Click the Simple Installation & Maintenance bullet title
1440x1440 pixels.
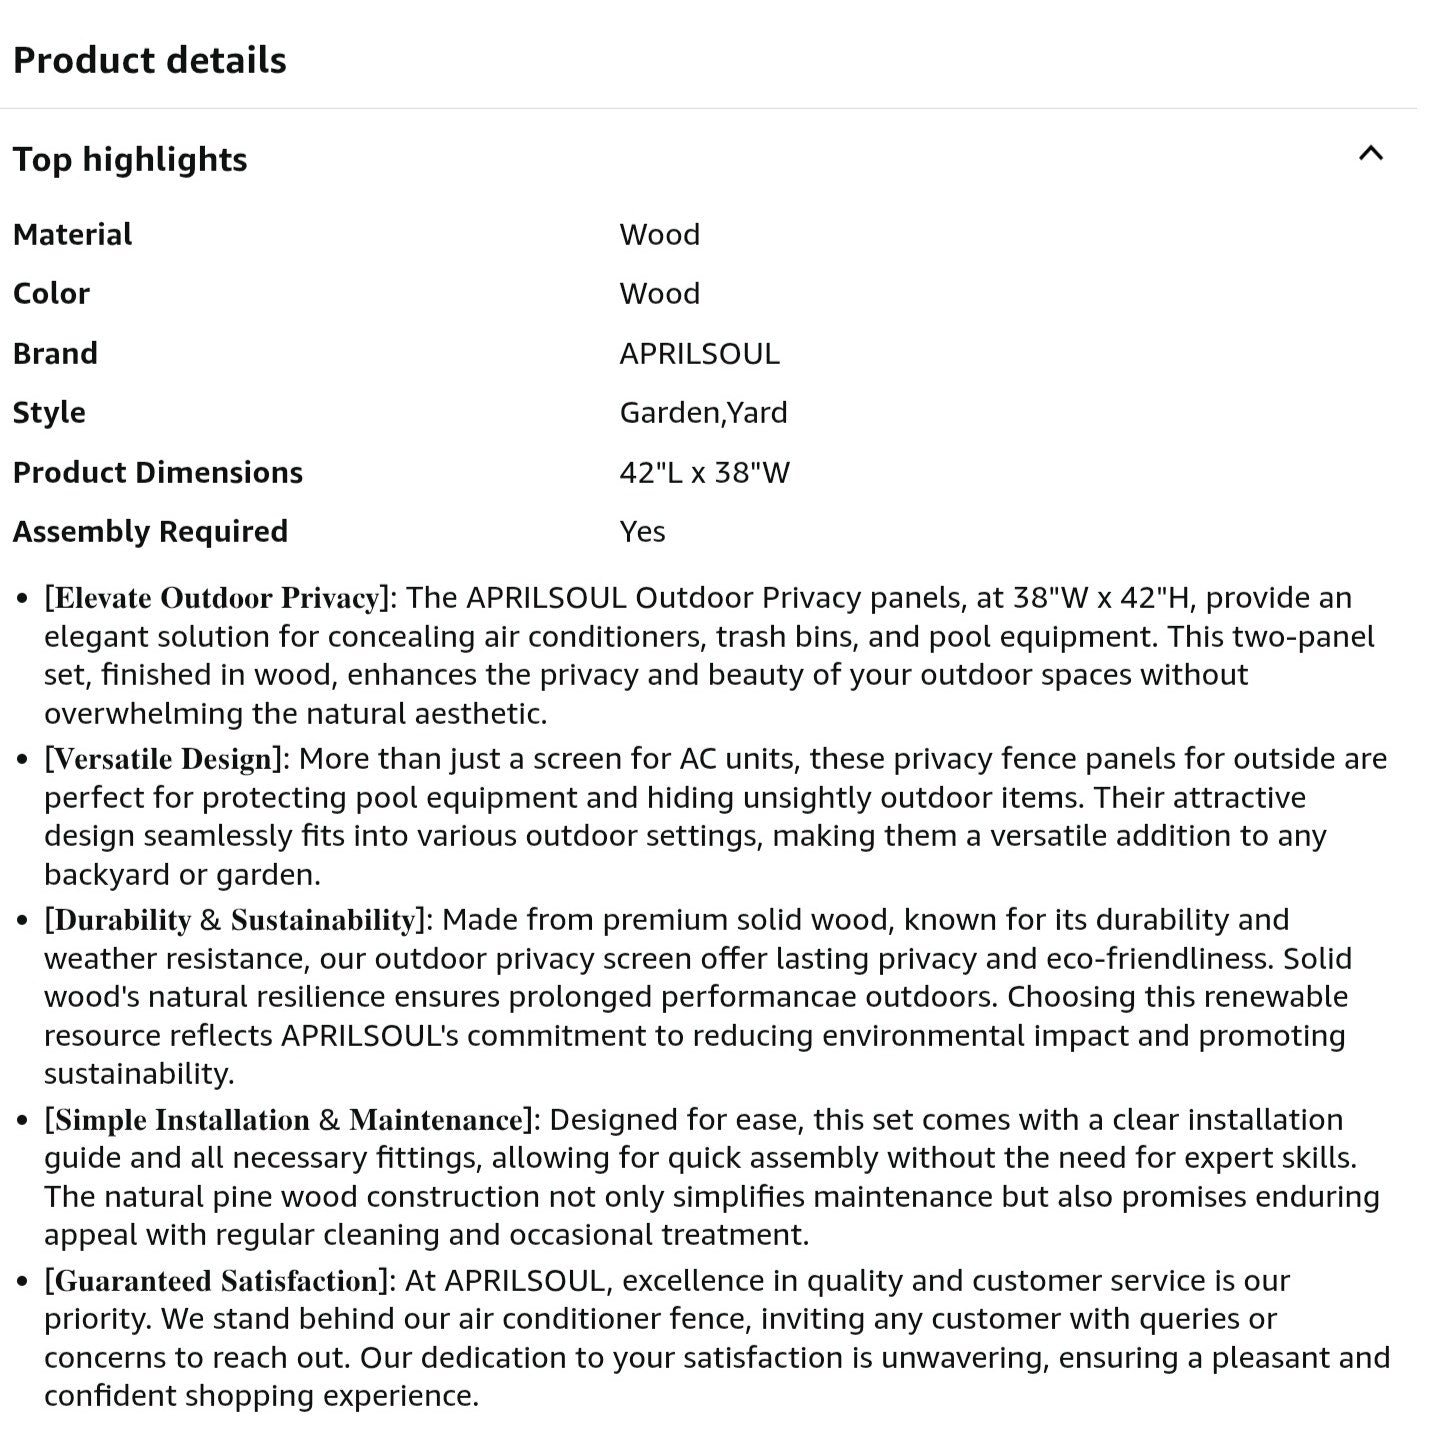(x=289, y=1120)
